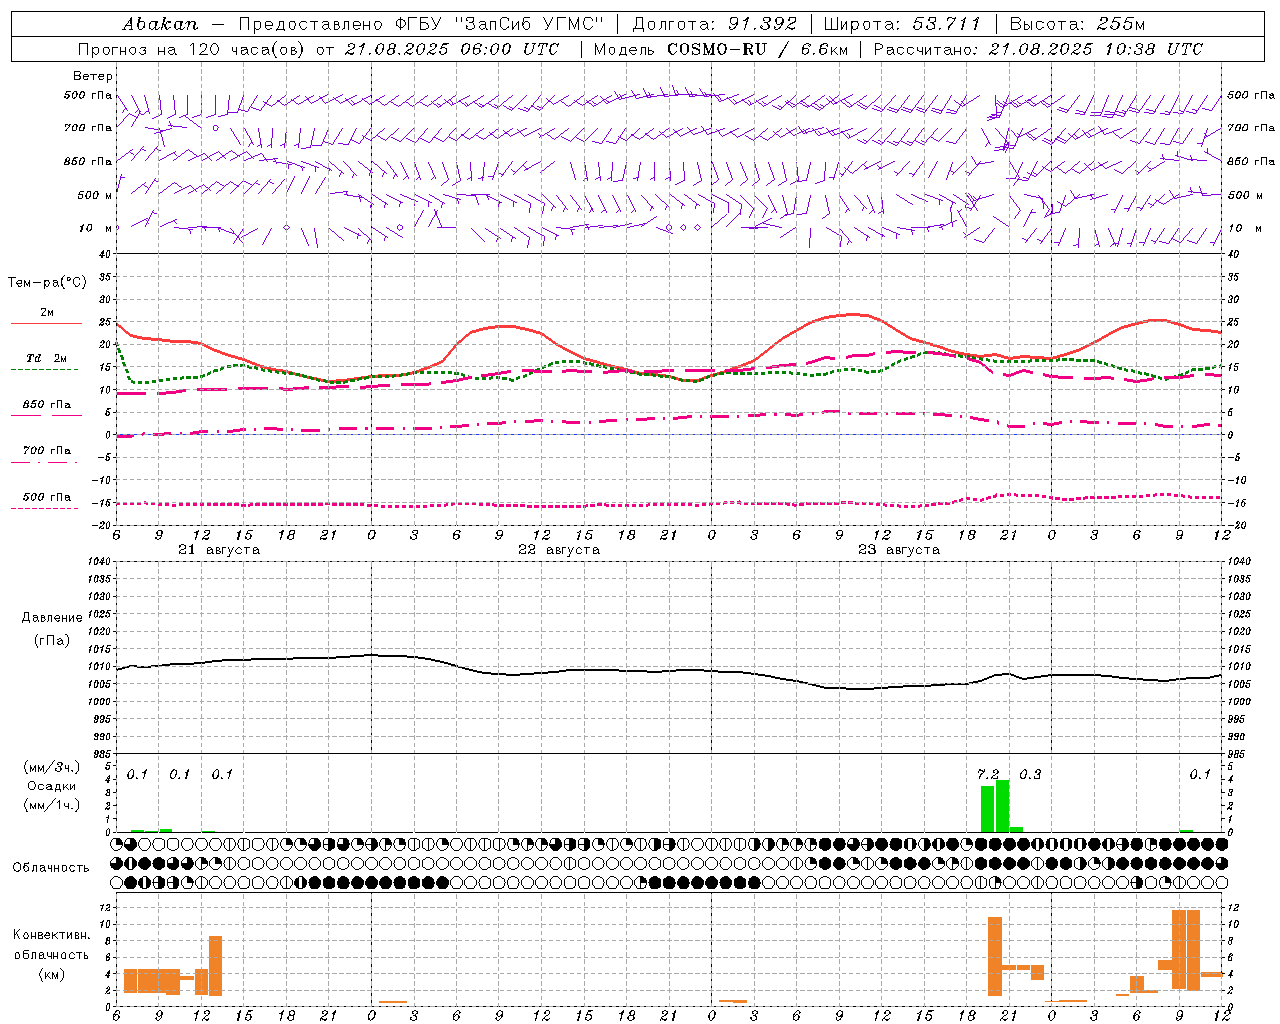The width and height of the screenshot is (1280, 1024).
Task: Click the '700 гПа' temperature legend entry
Action: pyautogui.click(x=46, y=450)
